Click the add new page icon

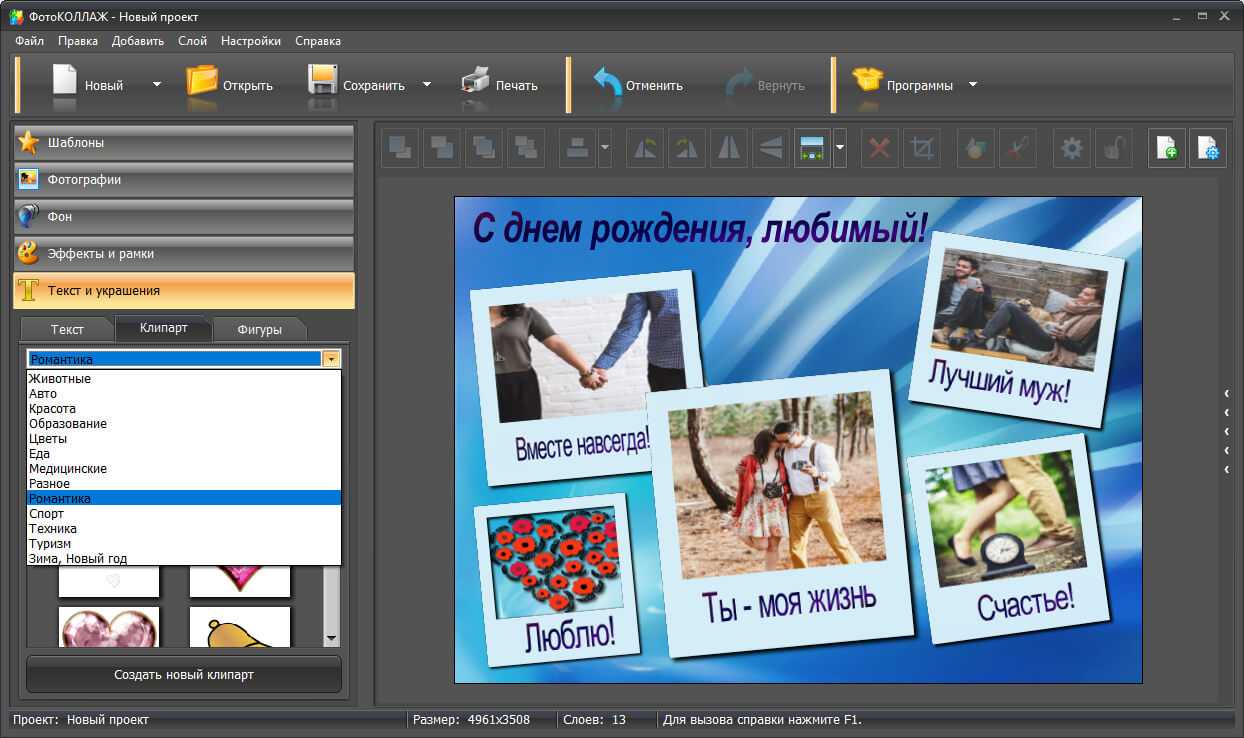(1166, 149)
